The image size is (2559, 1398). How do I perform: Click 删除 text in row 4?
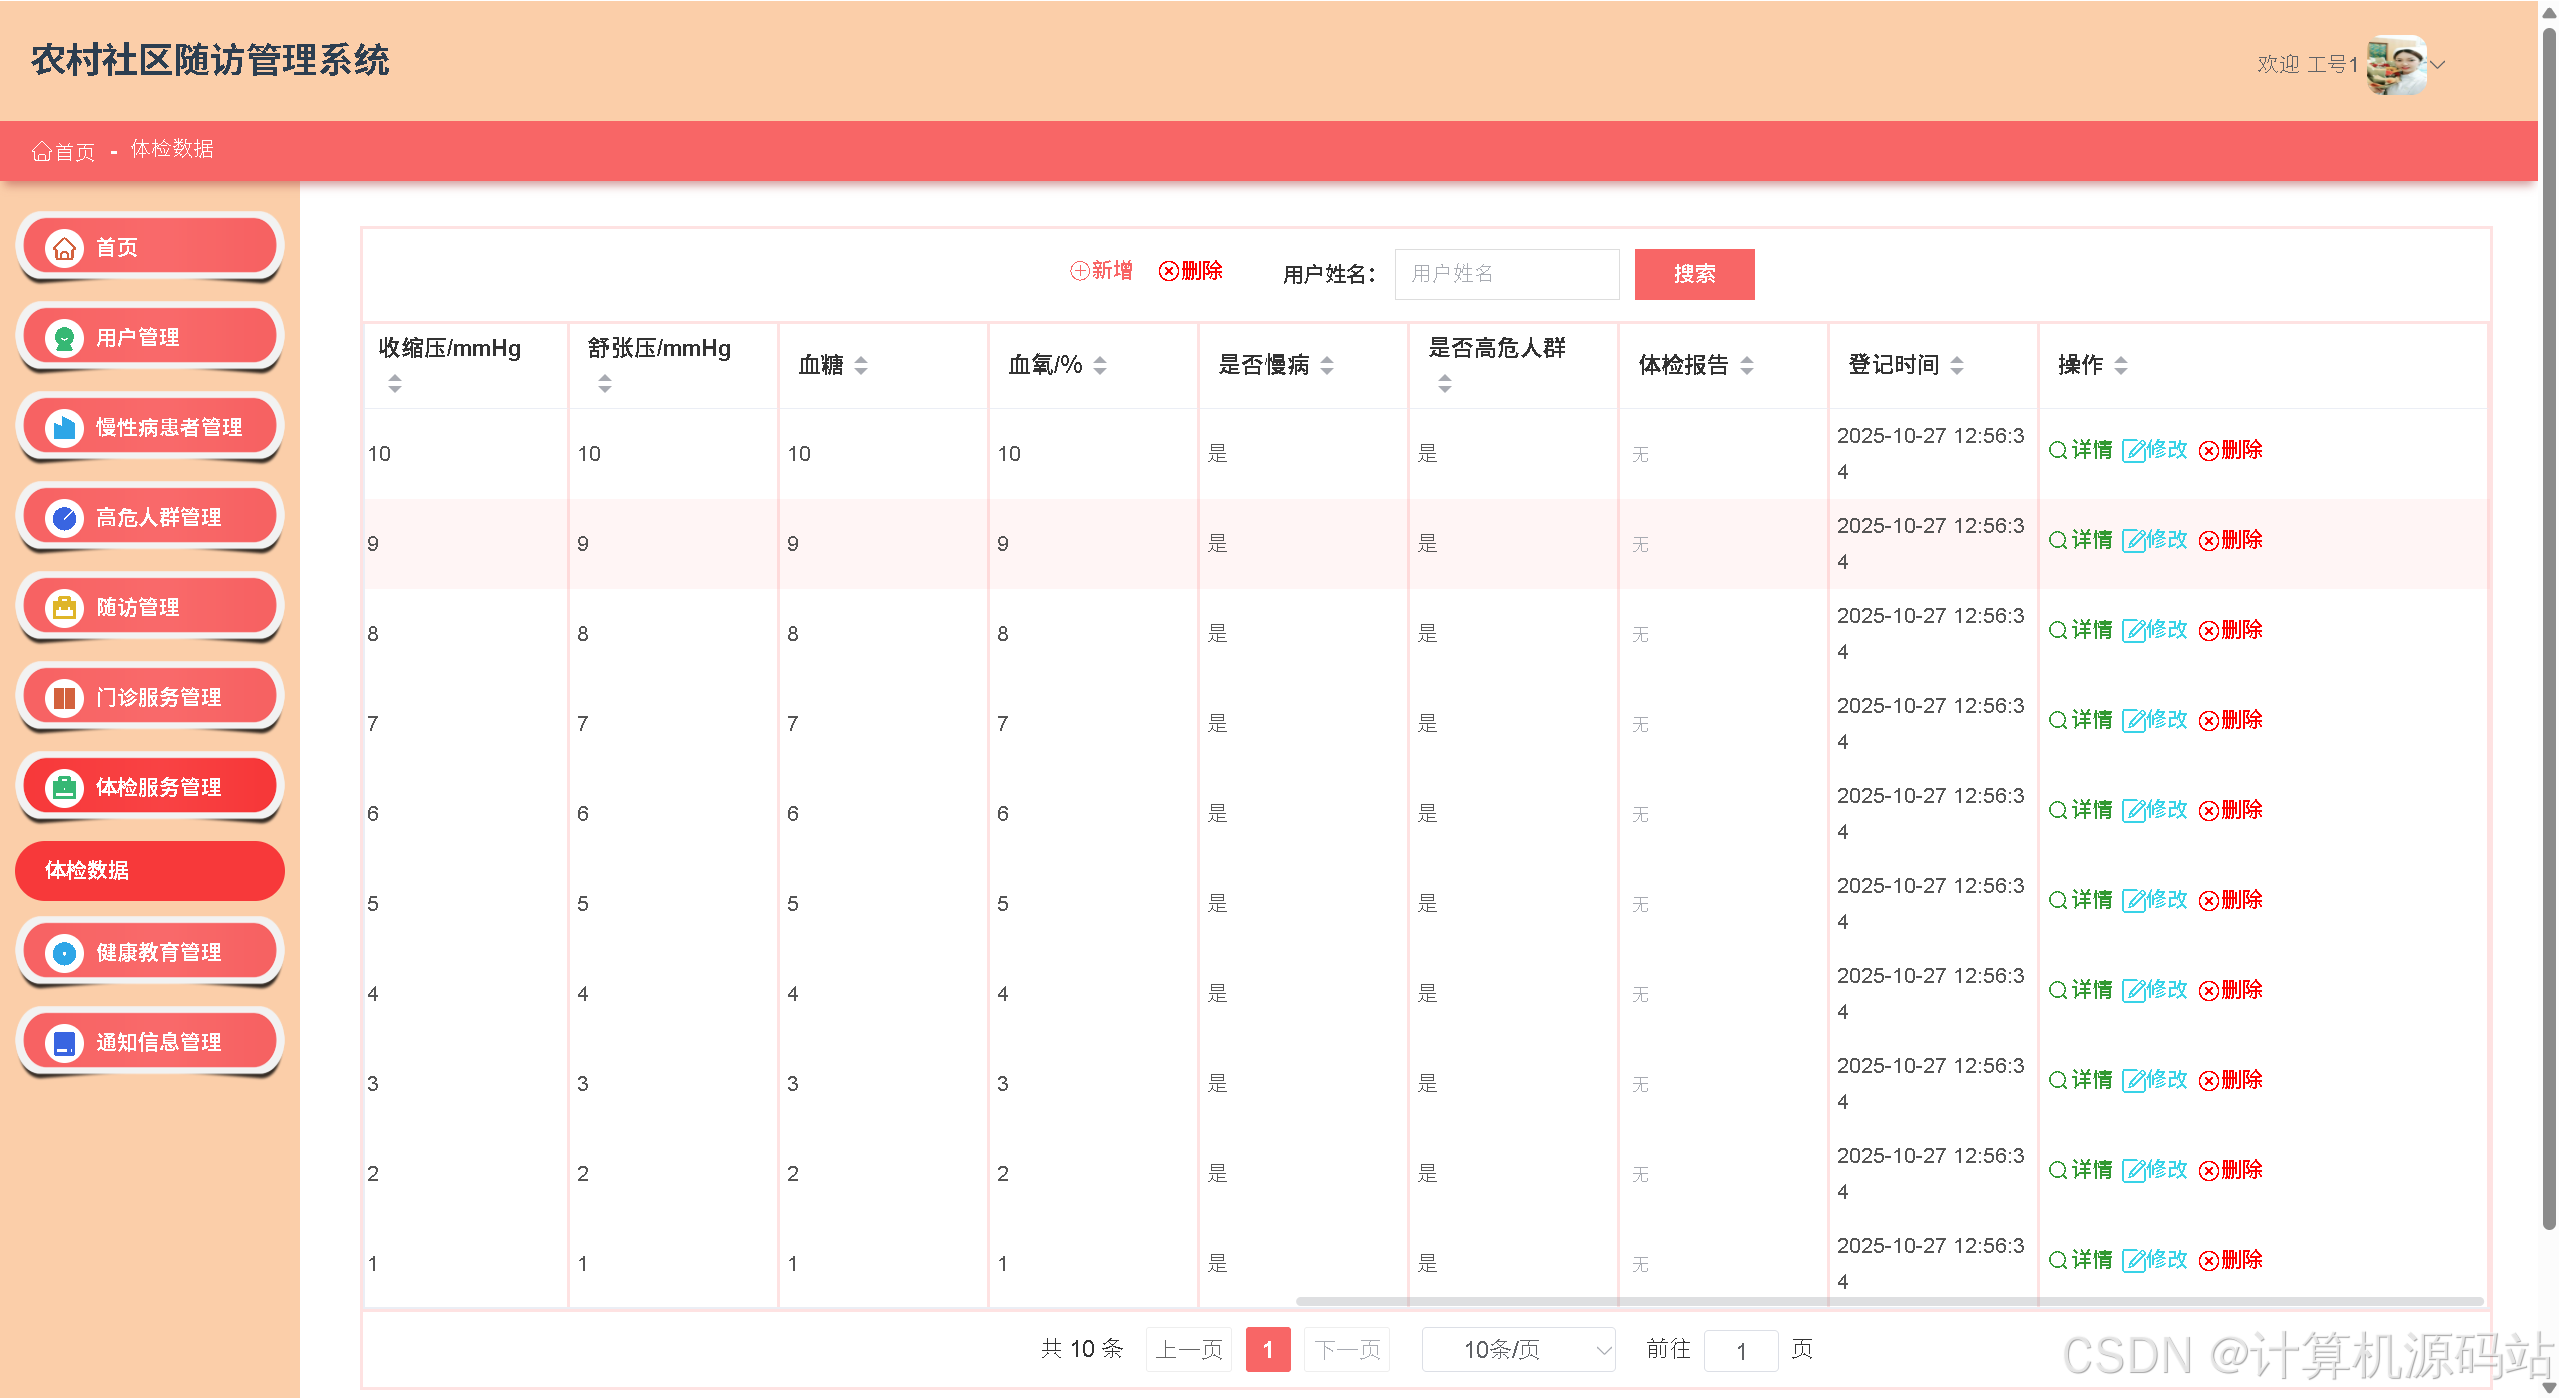[x=2242, y=990]
